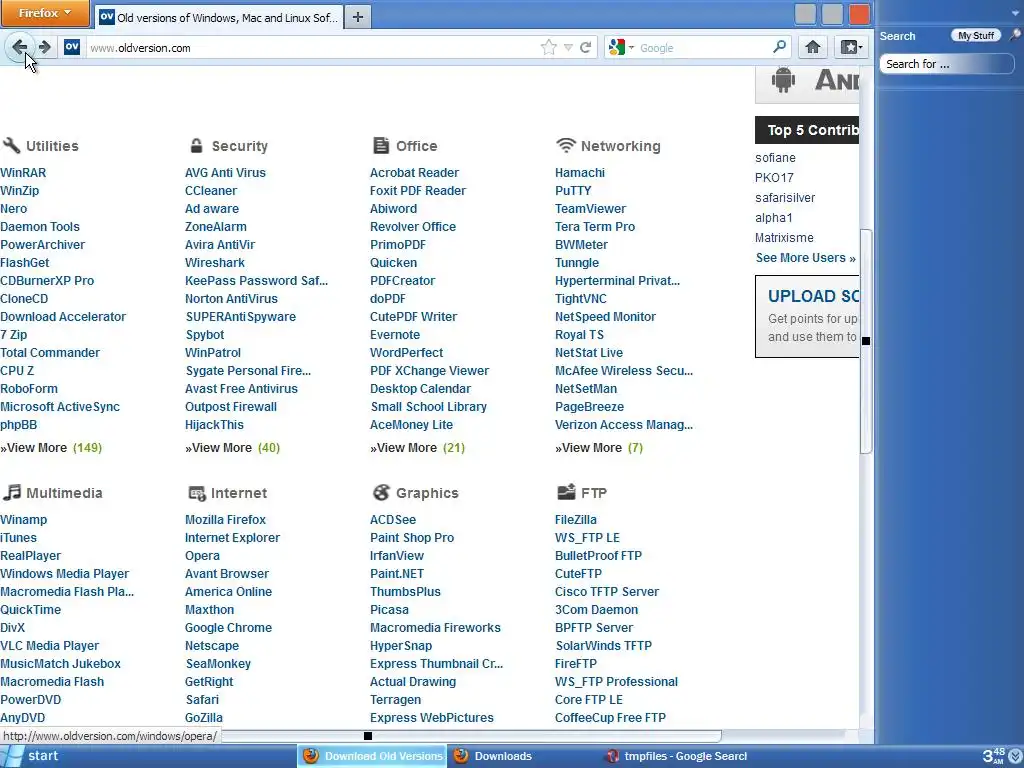Image resolution: width=1024 pixels, height=768 pixels.
Task: Open the Evernote link
Action: 394,334
